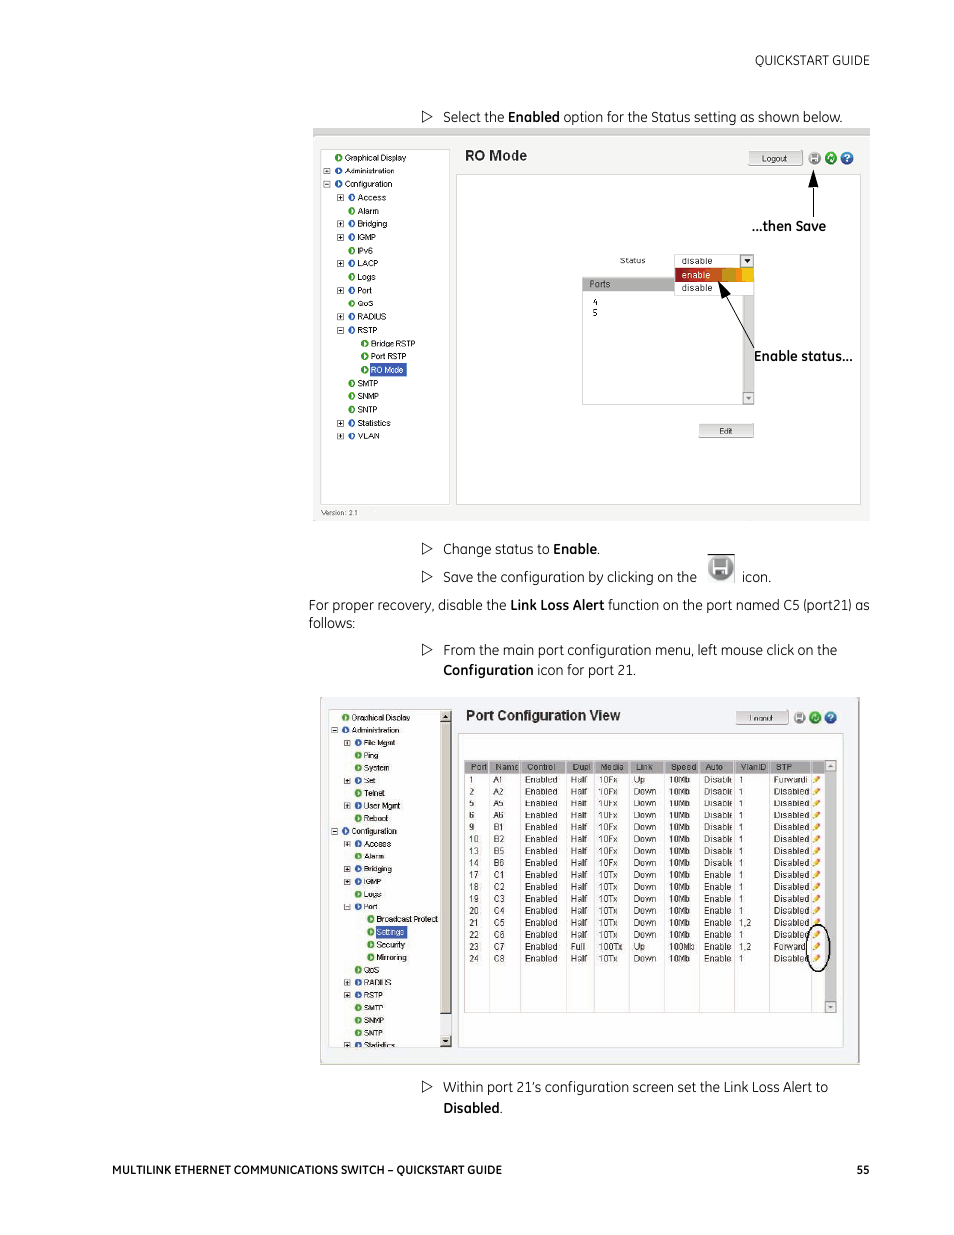
Task: Expand the VLAN node in RO Mode tree
Action: (340, 436)
